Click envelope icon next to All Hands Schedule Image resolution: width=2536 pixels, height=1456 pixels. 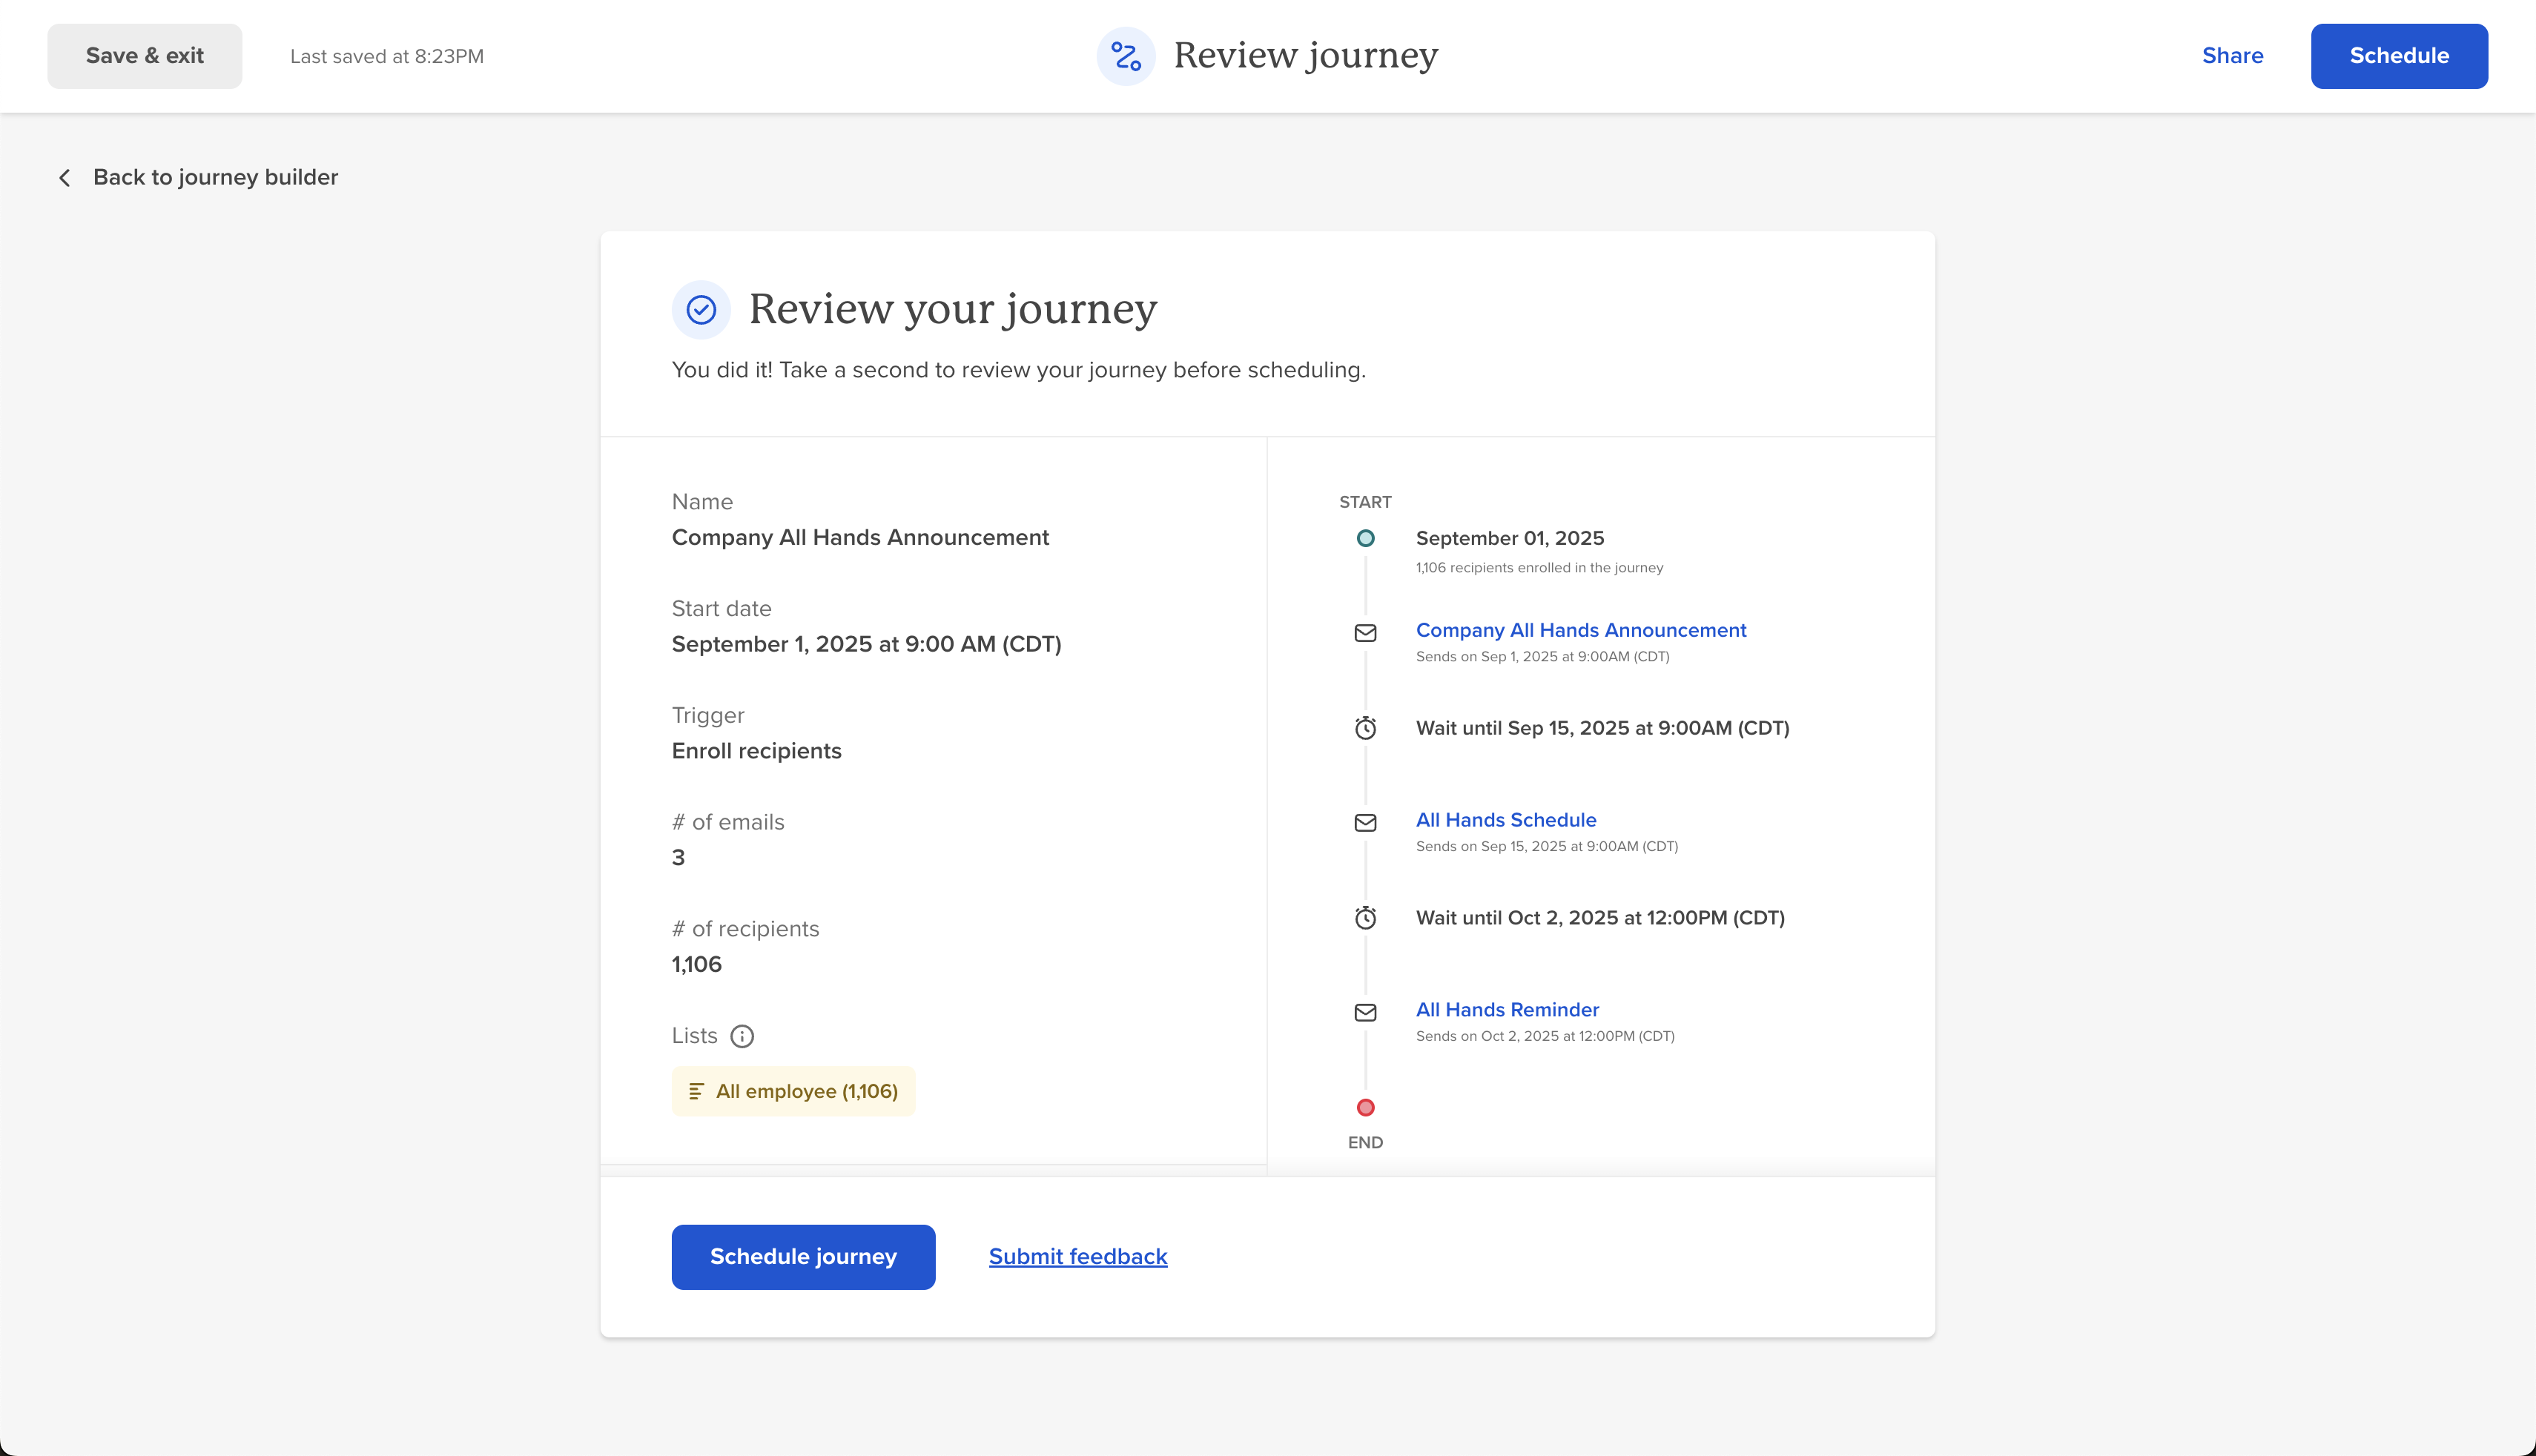coord(1365,823)
